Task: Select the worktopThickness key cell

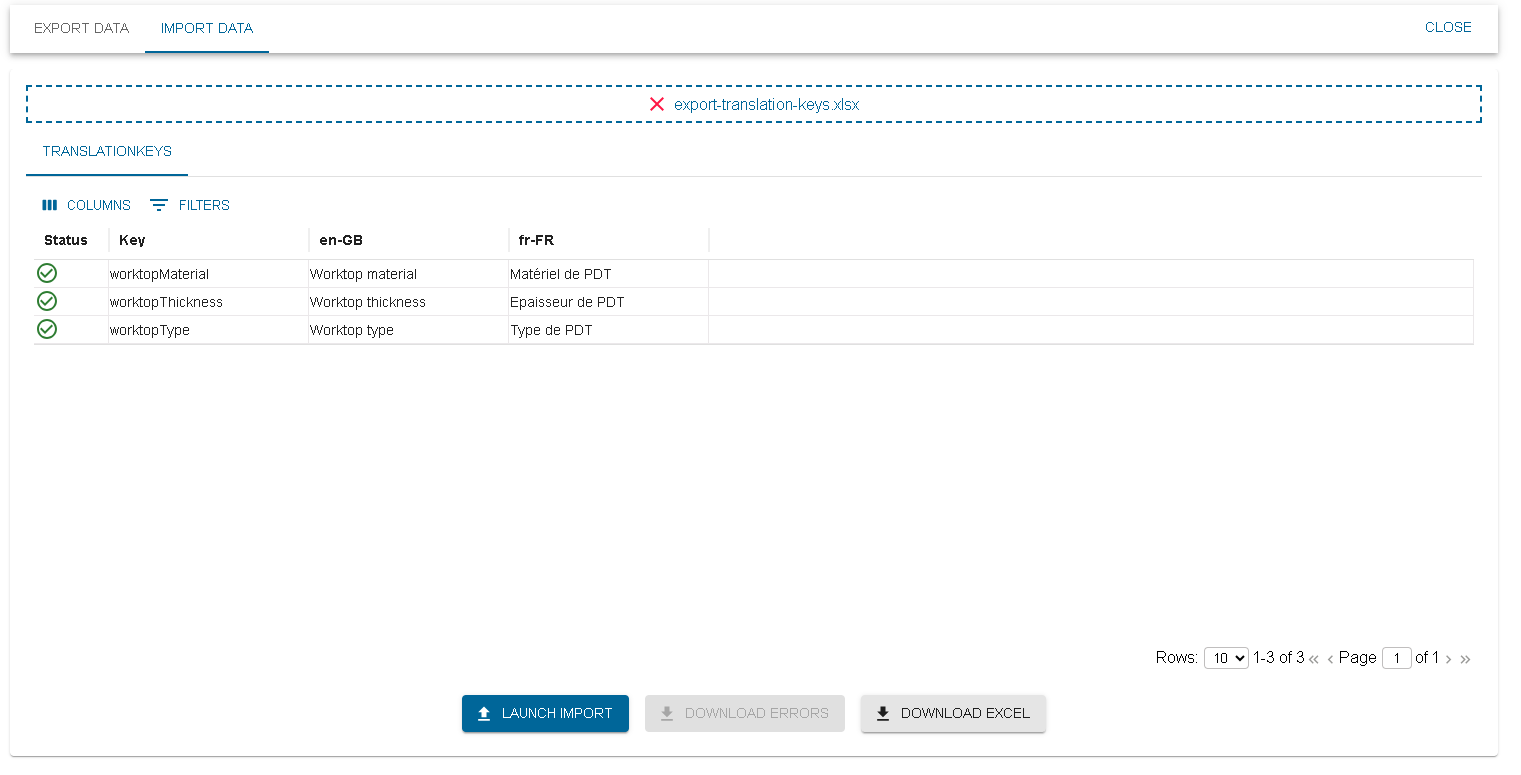Action: 208,302
